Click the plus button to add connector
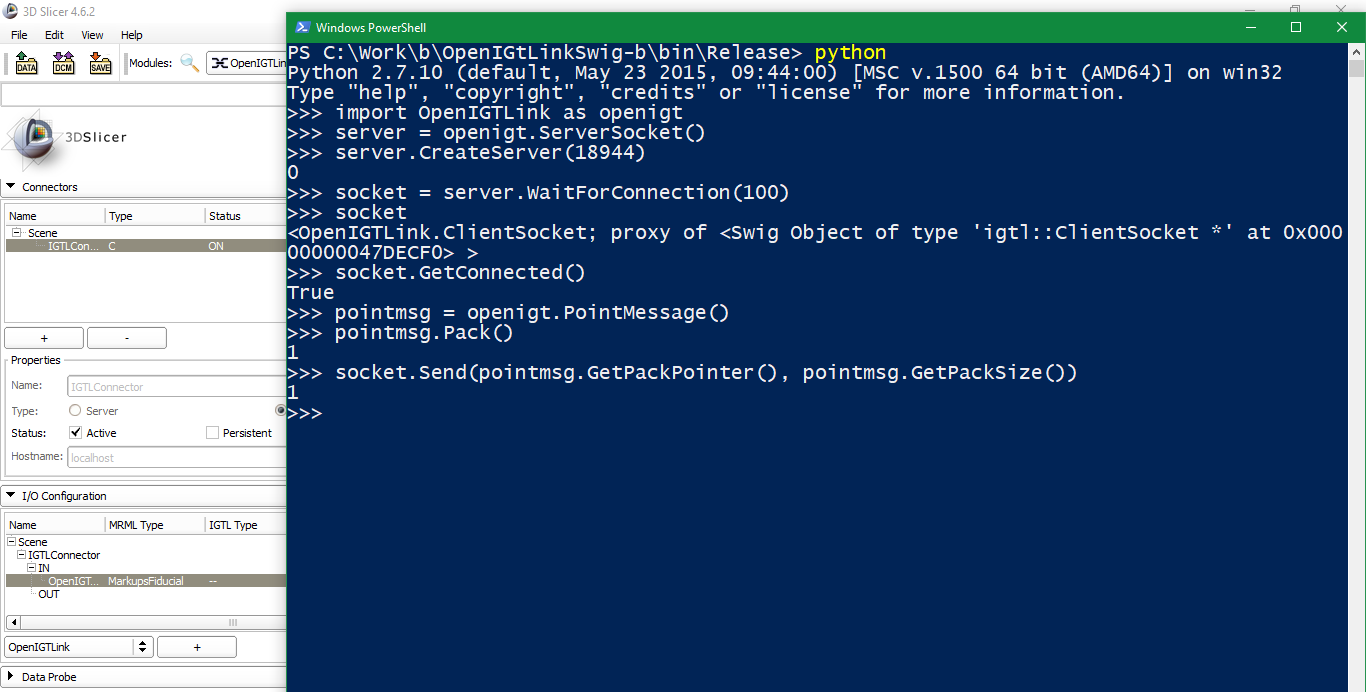The width and height of the screenshot is (1366, 692). click(44, 338)
